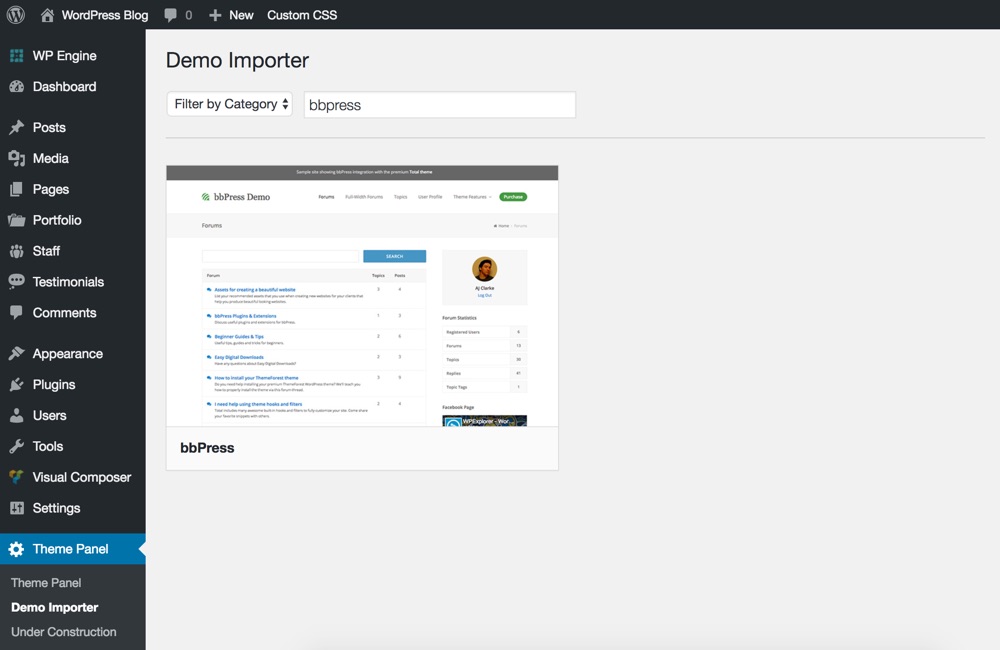Select the bbPress demo thumbnail
Screen dimensions: 1000x650
[362, 296]
